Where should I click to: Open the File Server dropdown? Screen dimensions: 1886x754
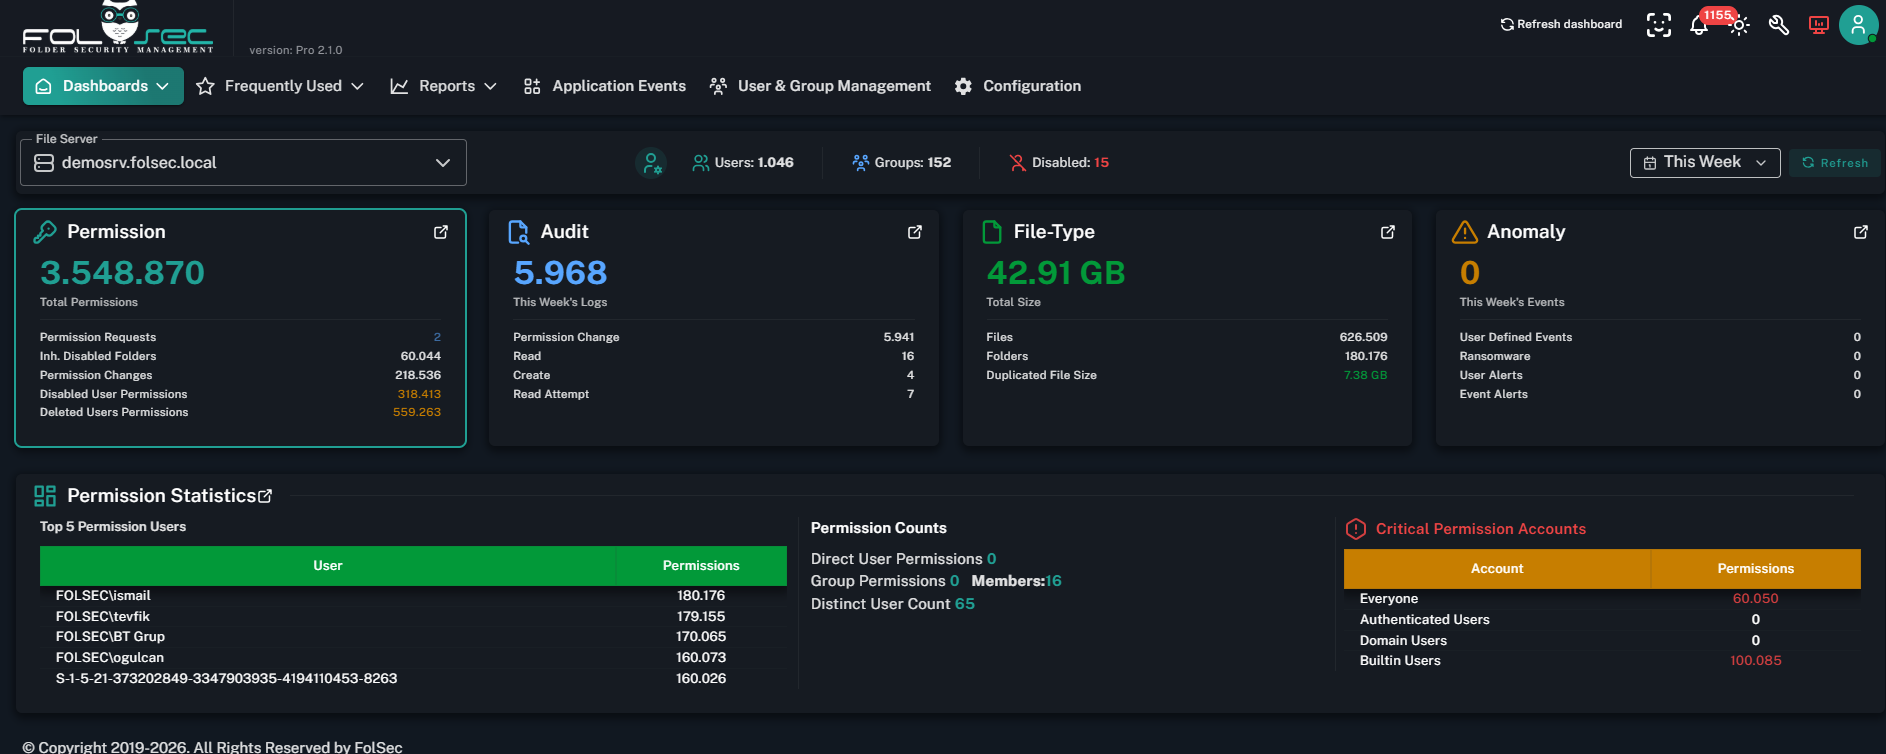(x=243, y=163)
